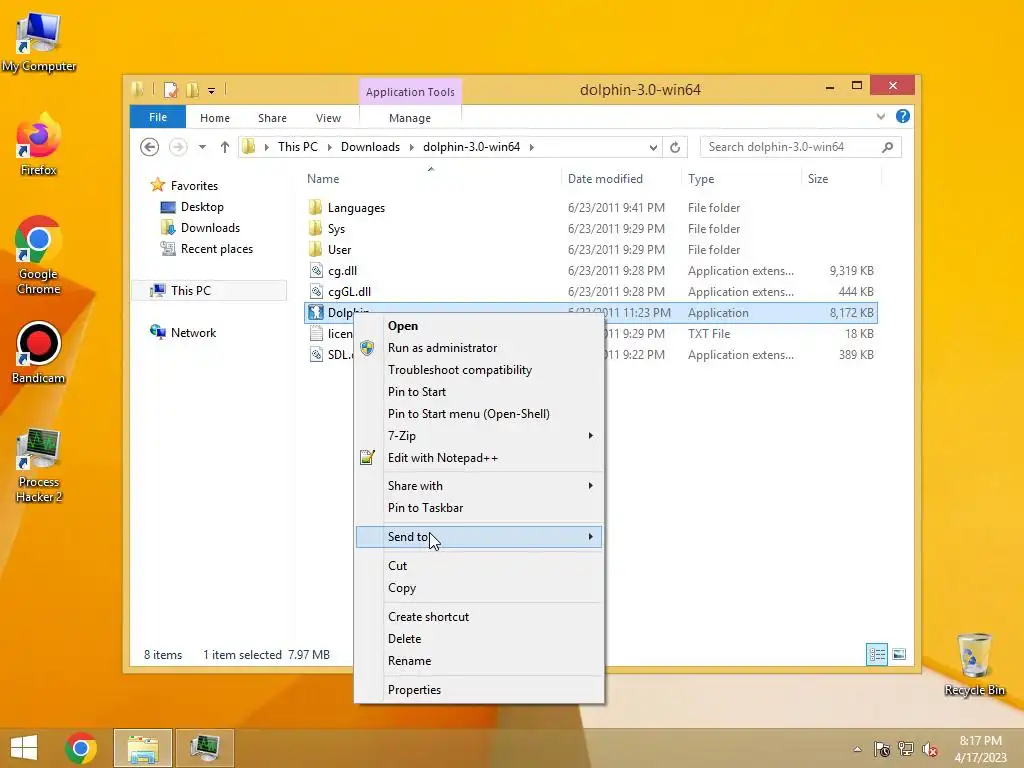Expand This PC breadcrumb arrow

(x=329, y=148)
